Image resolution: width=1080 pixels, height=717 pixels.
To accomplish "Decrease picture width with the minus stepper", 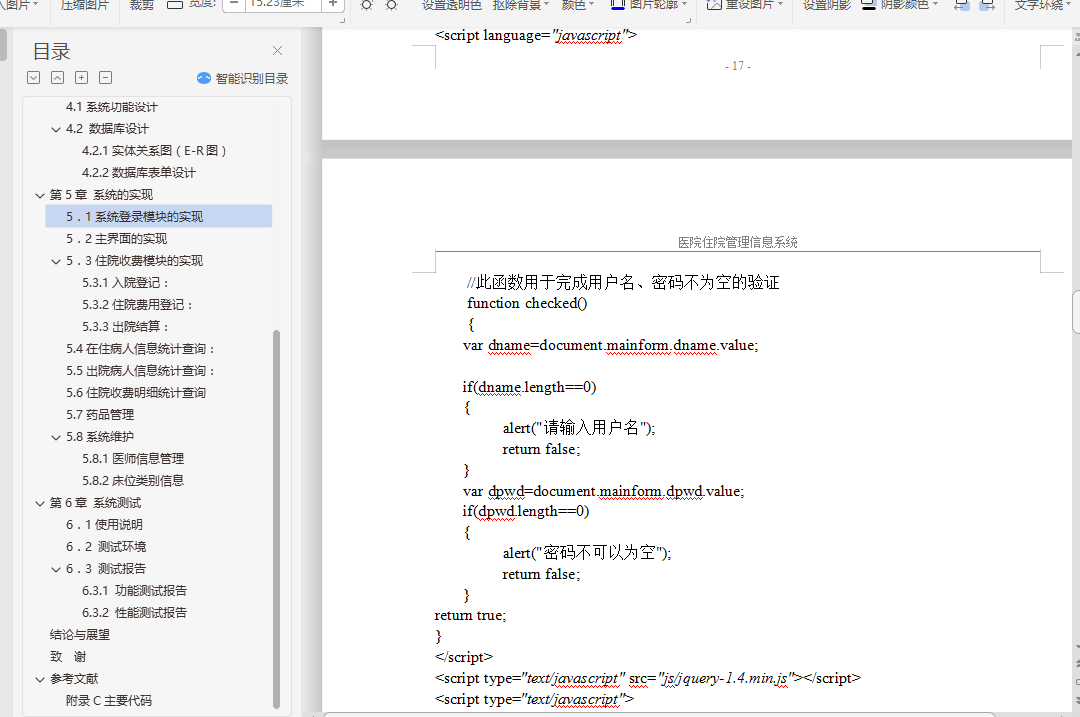I will coord(234,4).
